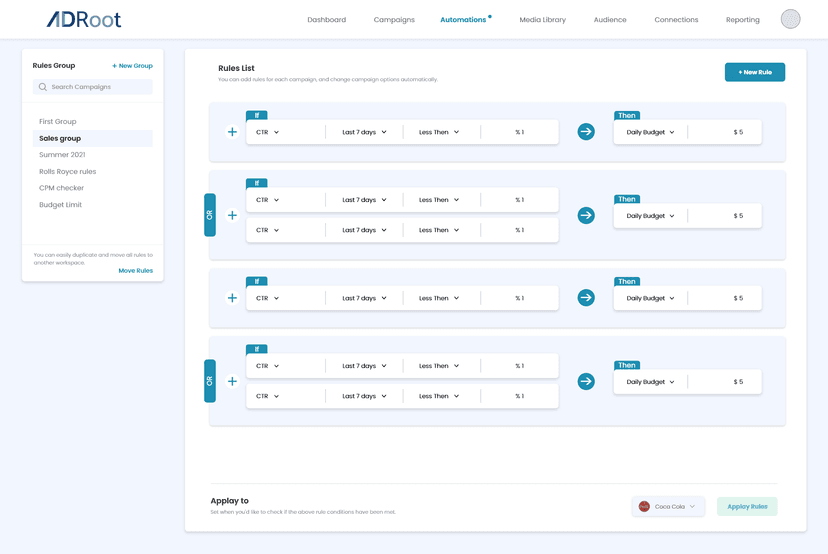The height and width of the screenshot is (554, 828).
Task: Open the Less Then dropdown in the third rule
Action: (439, 298)
